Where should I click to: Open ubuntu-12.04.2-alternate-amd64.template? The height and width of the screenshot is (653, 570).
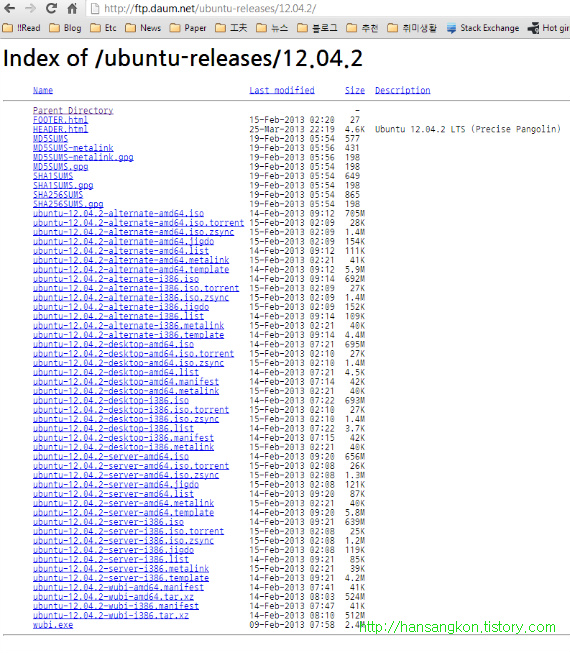[131, 269]
